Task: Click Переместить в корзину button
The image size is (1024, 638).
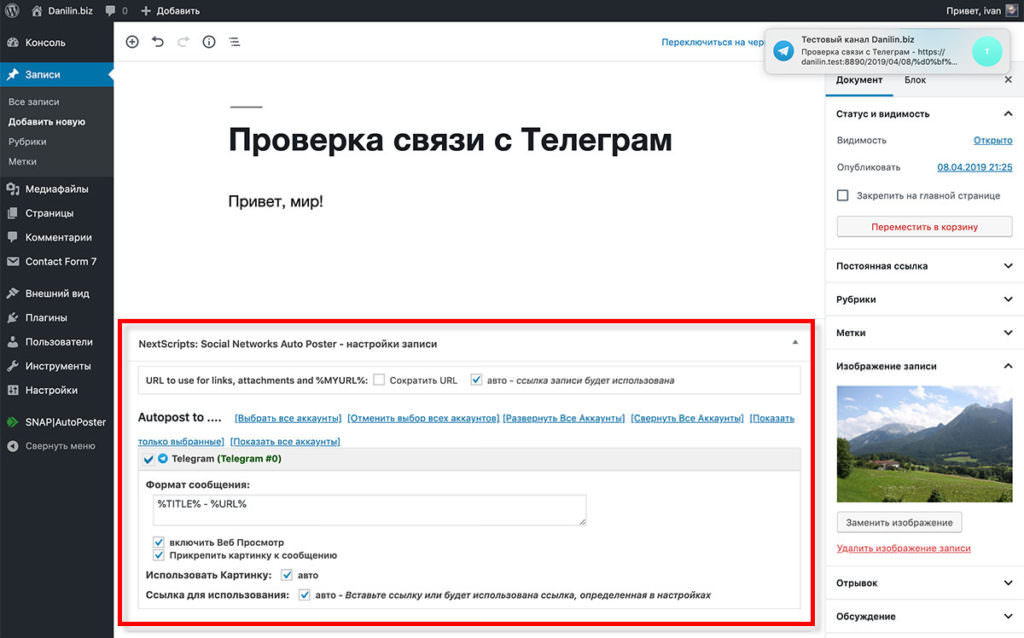Action: coord(924,227)
